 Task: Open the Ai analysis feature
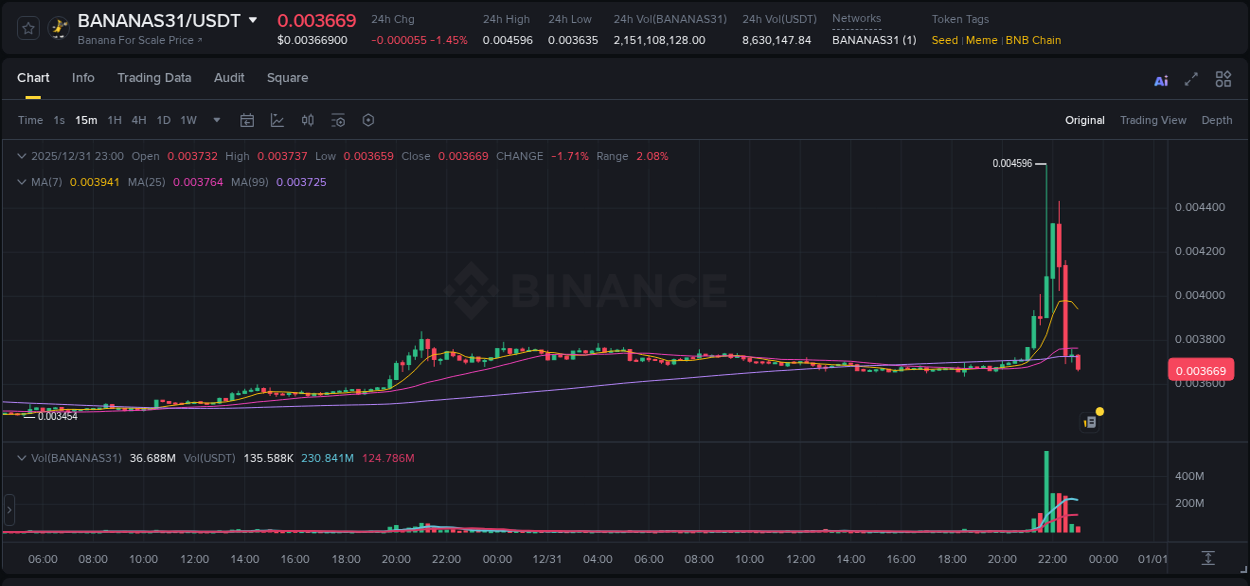(1160, 79)
